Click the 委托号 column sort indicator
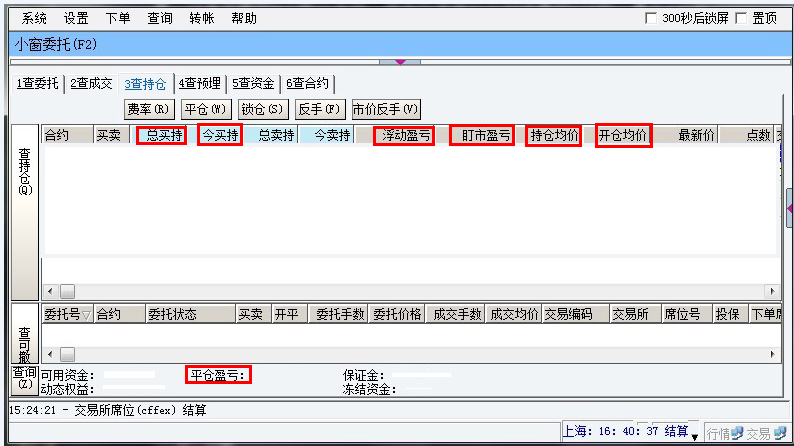Viewport: 794px width, 446px height. pyautogui.click(x=87, y=315)
